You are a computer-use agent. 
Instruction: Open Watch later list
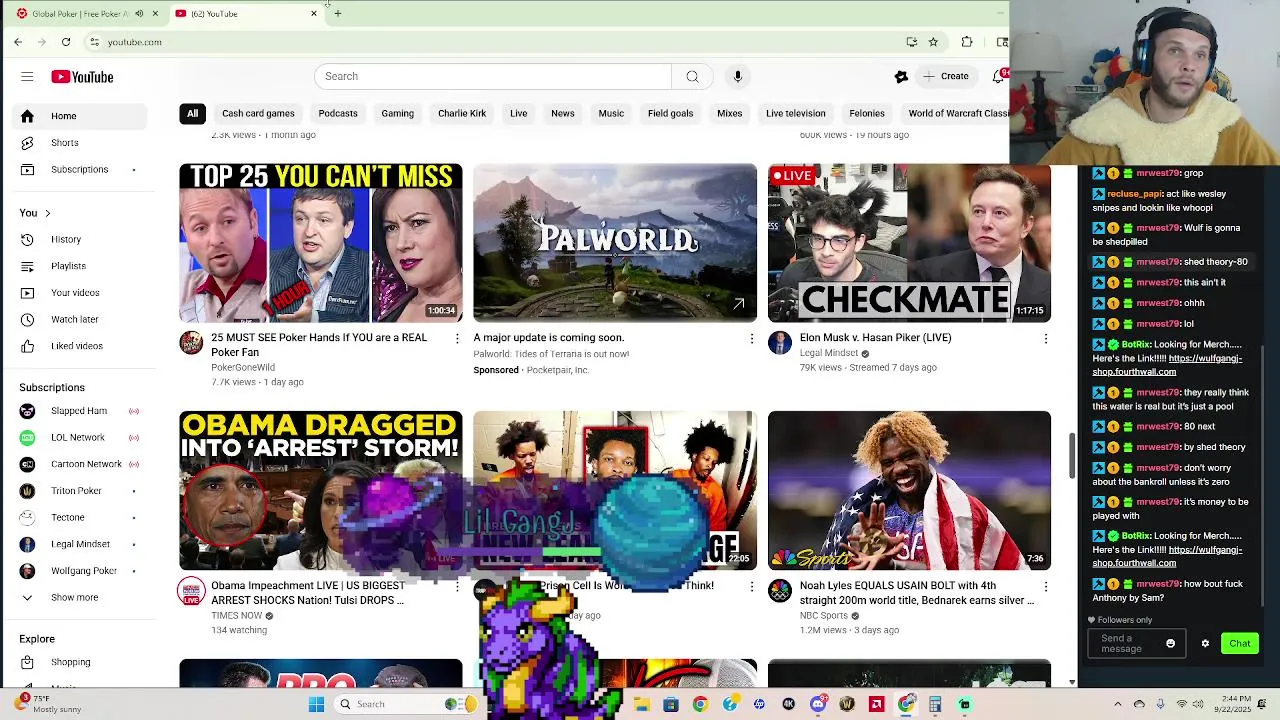pyautogui.click(x=77, y=320)
